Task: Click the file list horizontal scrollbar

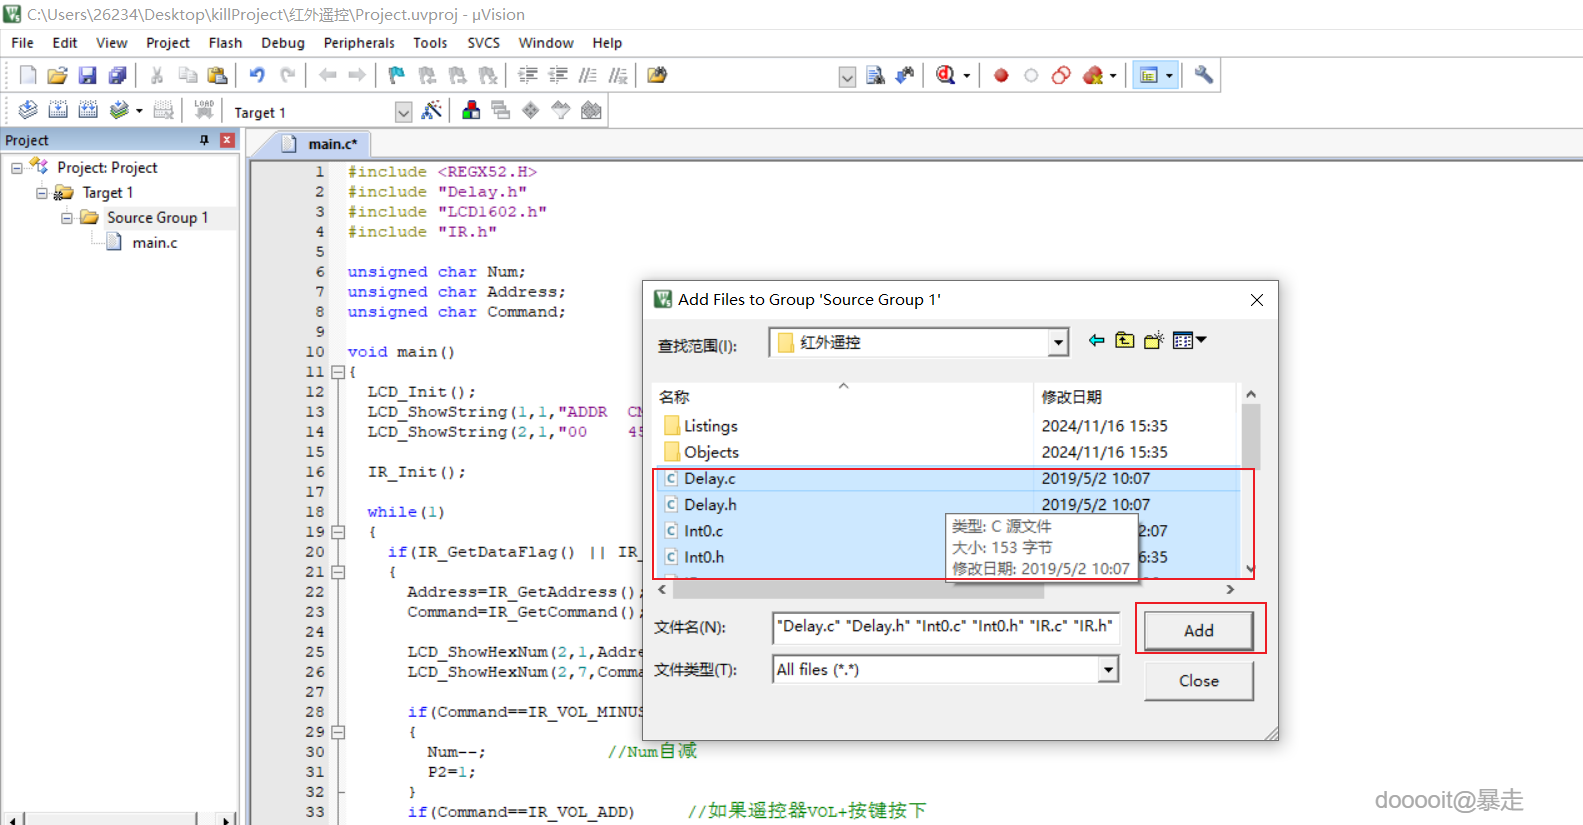Action: point(856,590)
